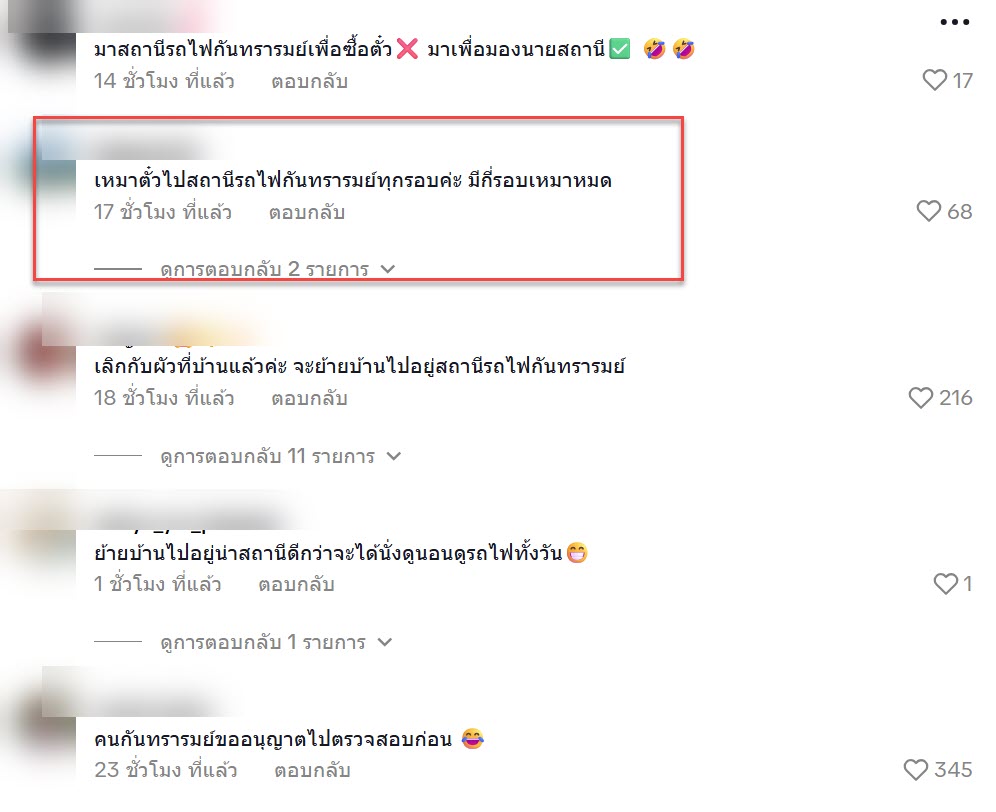
Task: Expand the 1 reply thread
Action: 276,642
